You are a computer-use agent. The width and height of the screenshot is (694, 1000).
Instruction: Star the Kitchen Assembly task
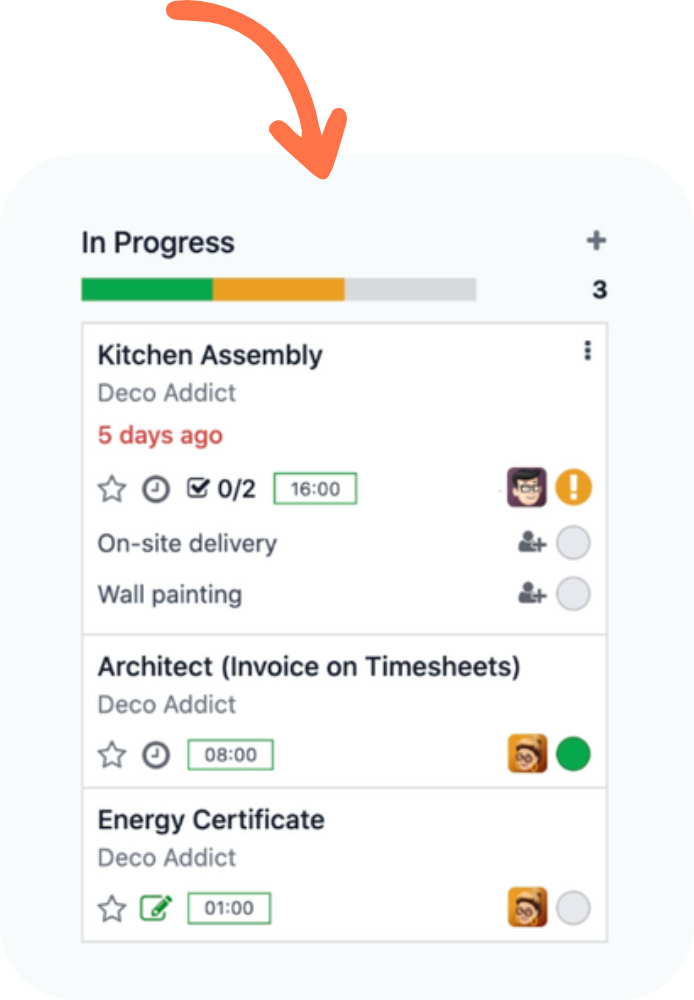pyautogui.click(x=112, y=489)
